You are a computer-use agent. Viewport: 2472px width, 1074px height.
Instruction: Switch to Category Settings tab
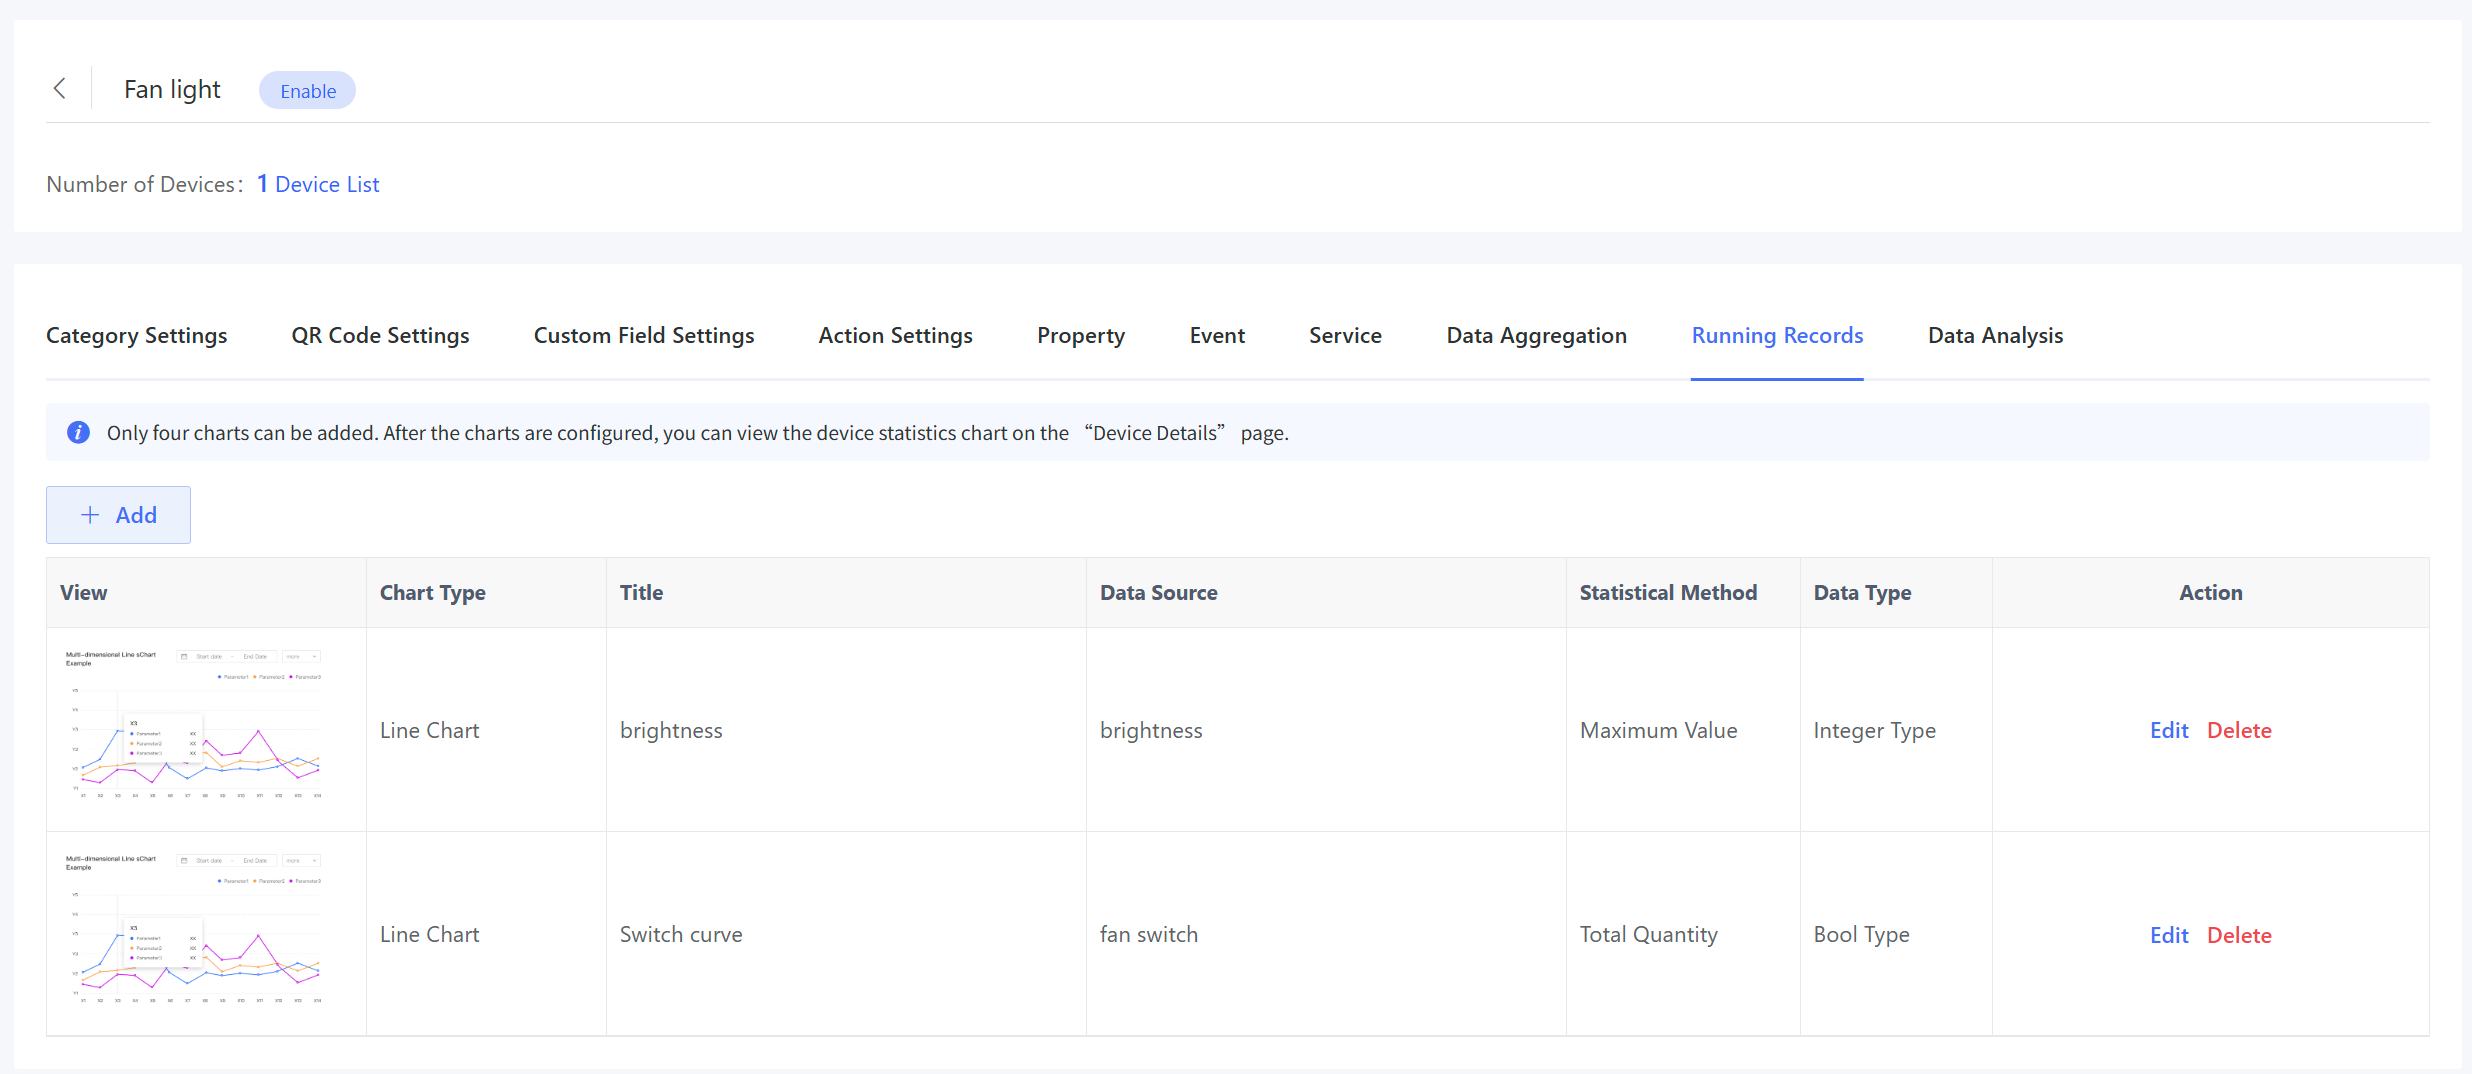[137, 336]
